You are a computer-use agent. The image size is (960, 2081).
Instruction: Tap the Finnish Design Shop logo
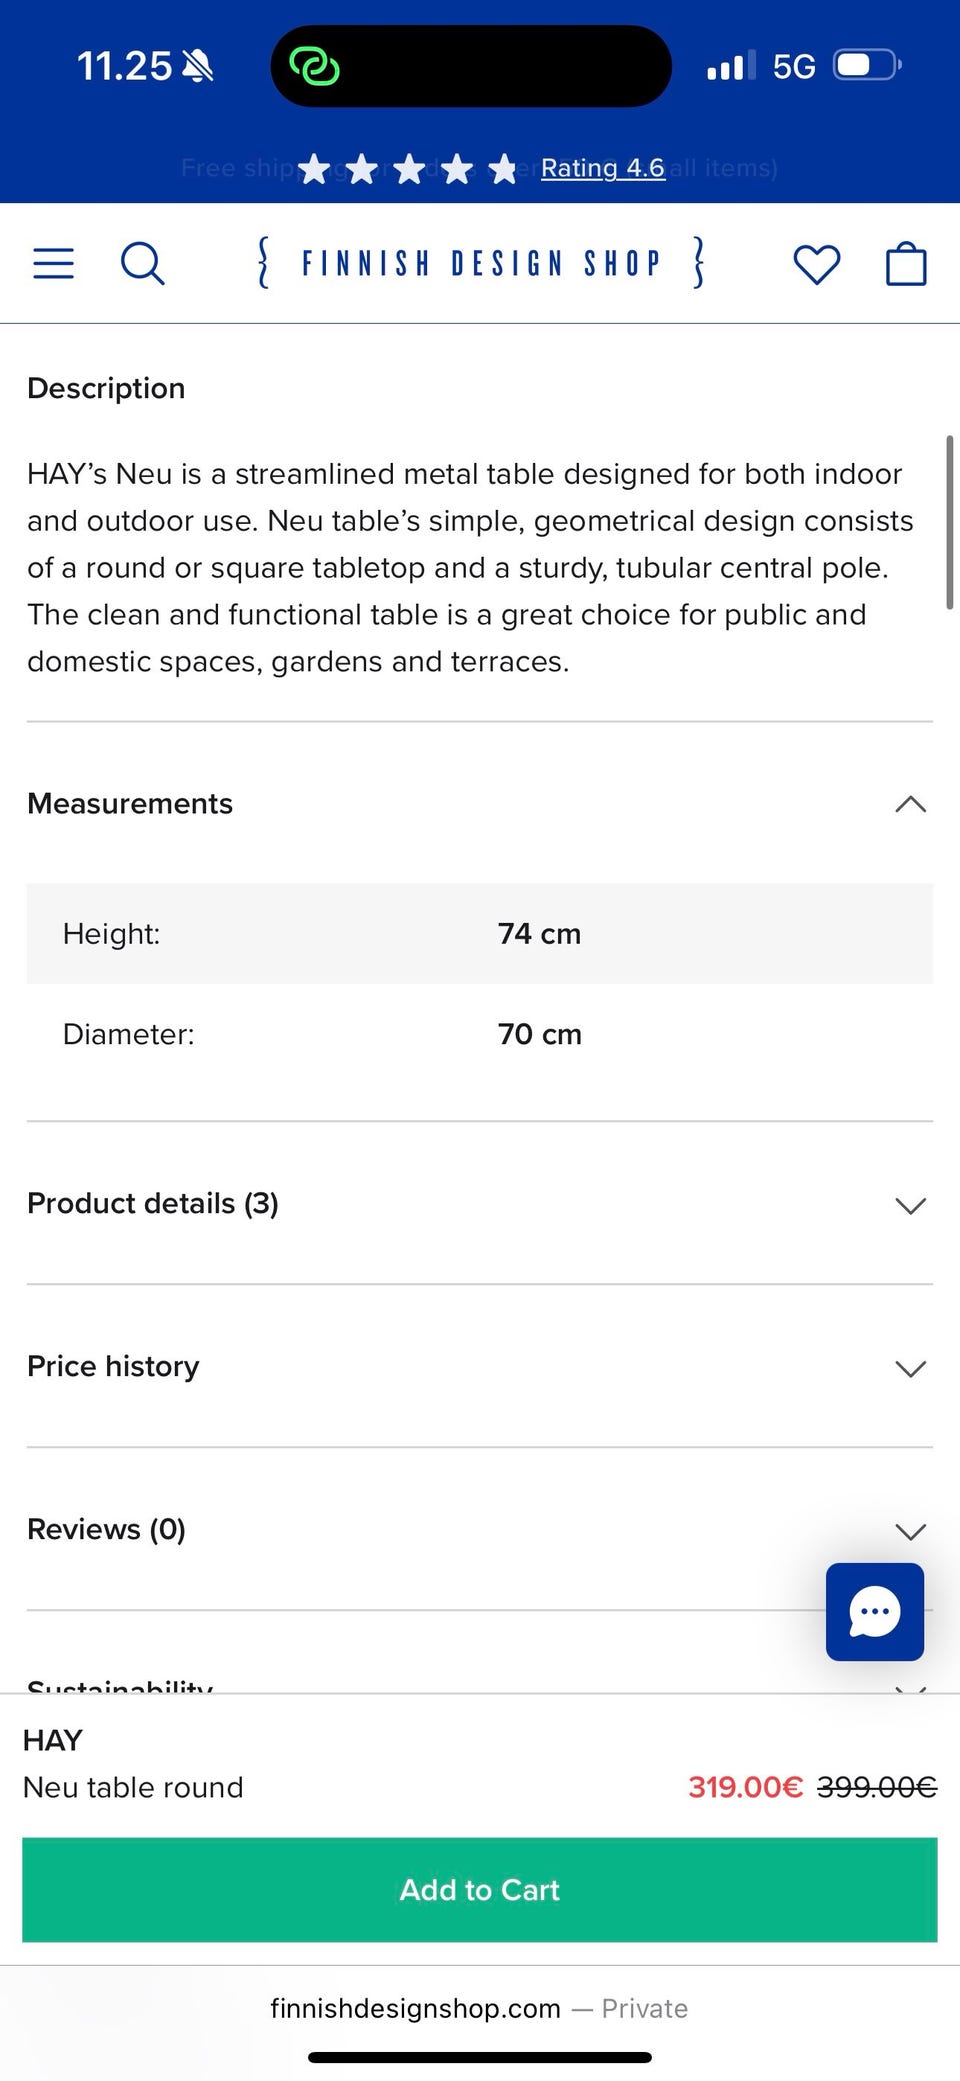480,264
